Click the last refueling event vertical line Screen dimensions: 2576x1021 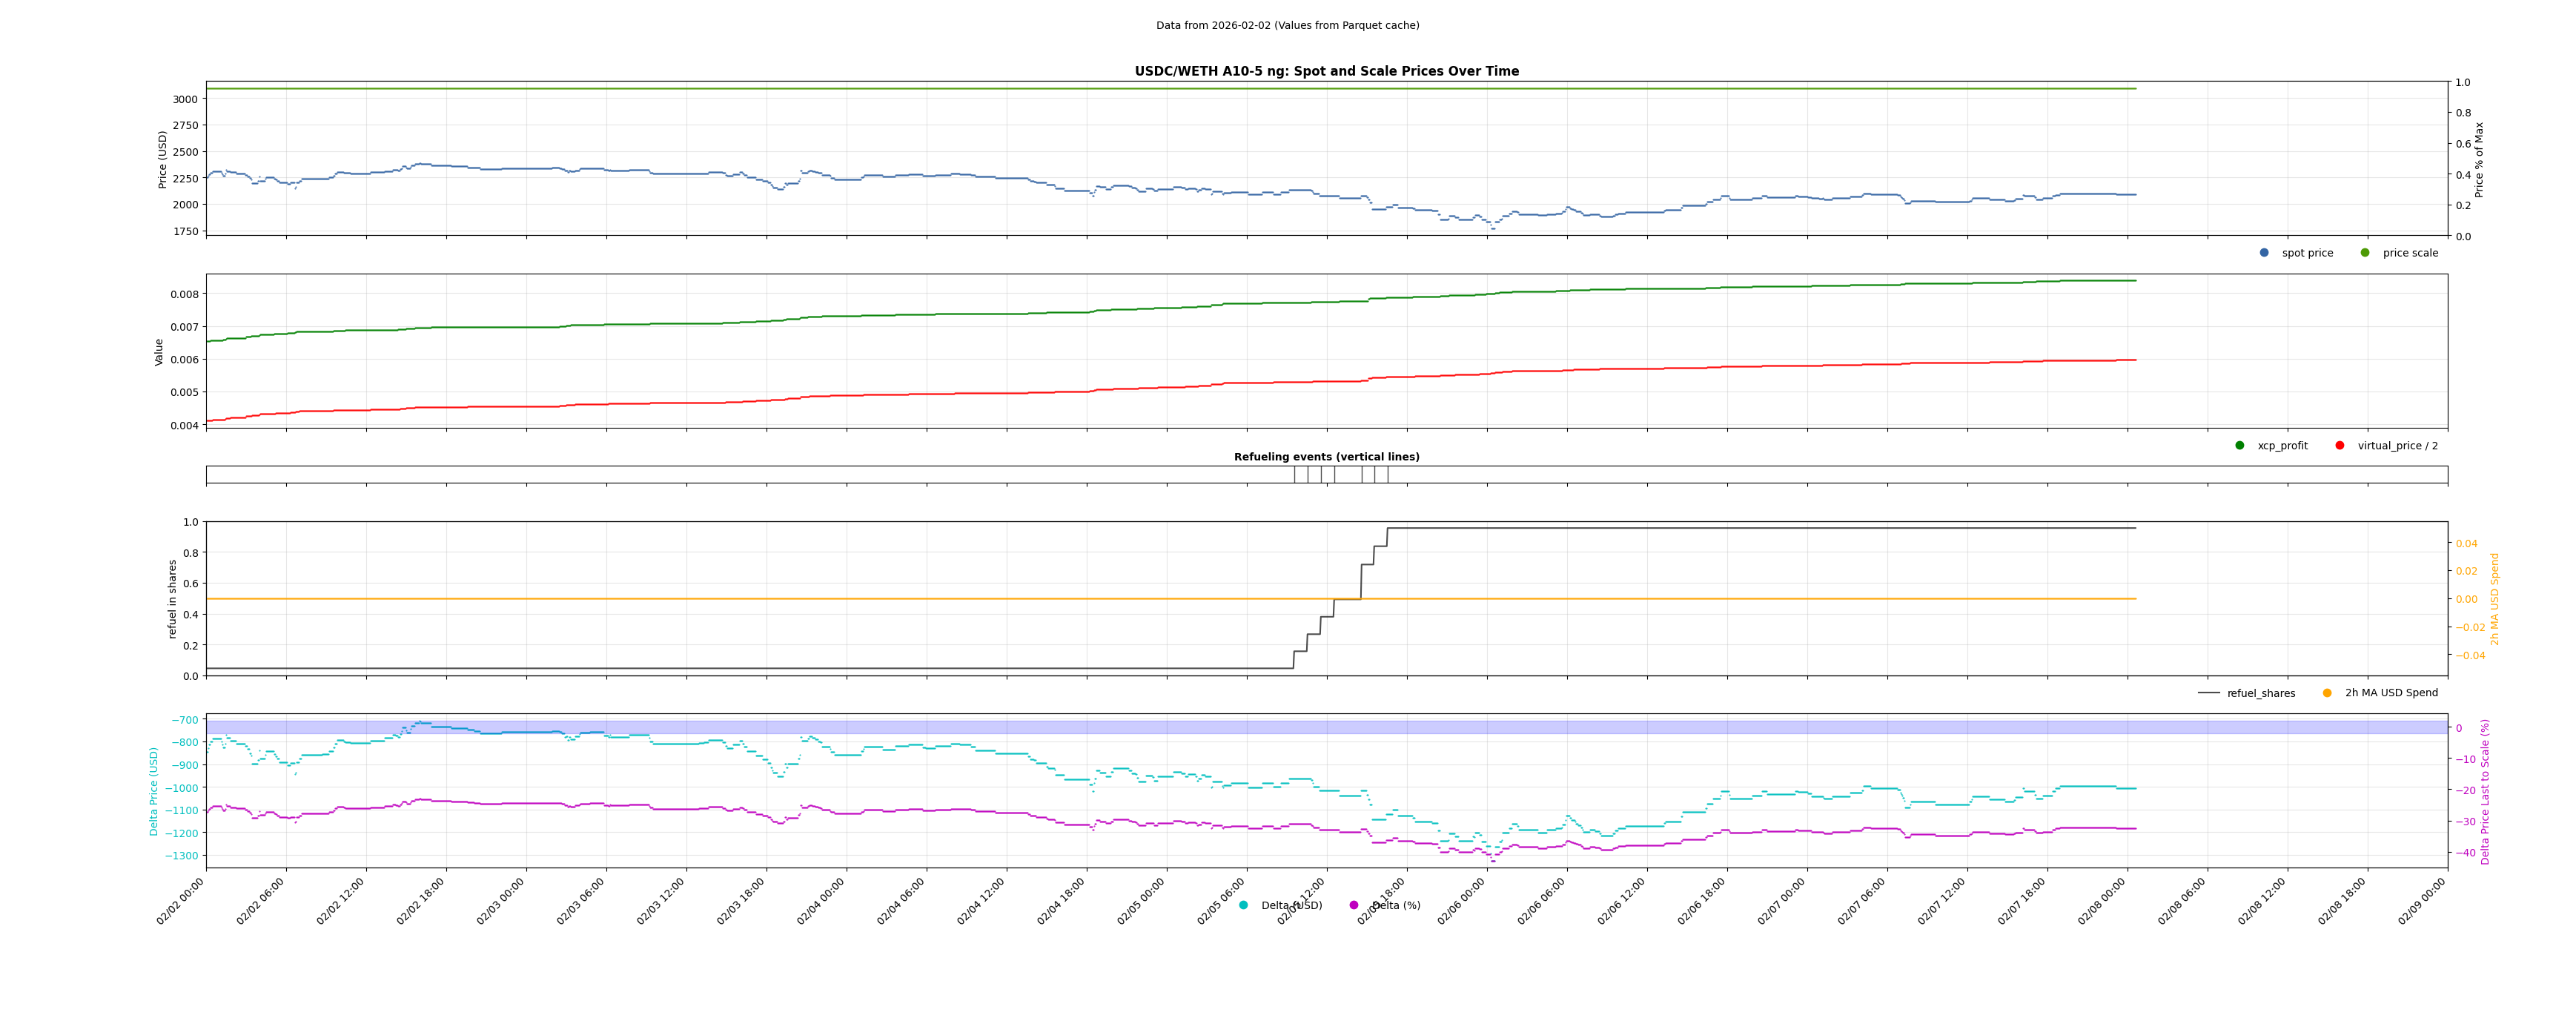point(1388,475)
